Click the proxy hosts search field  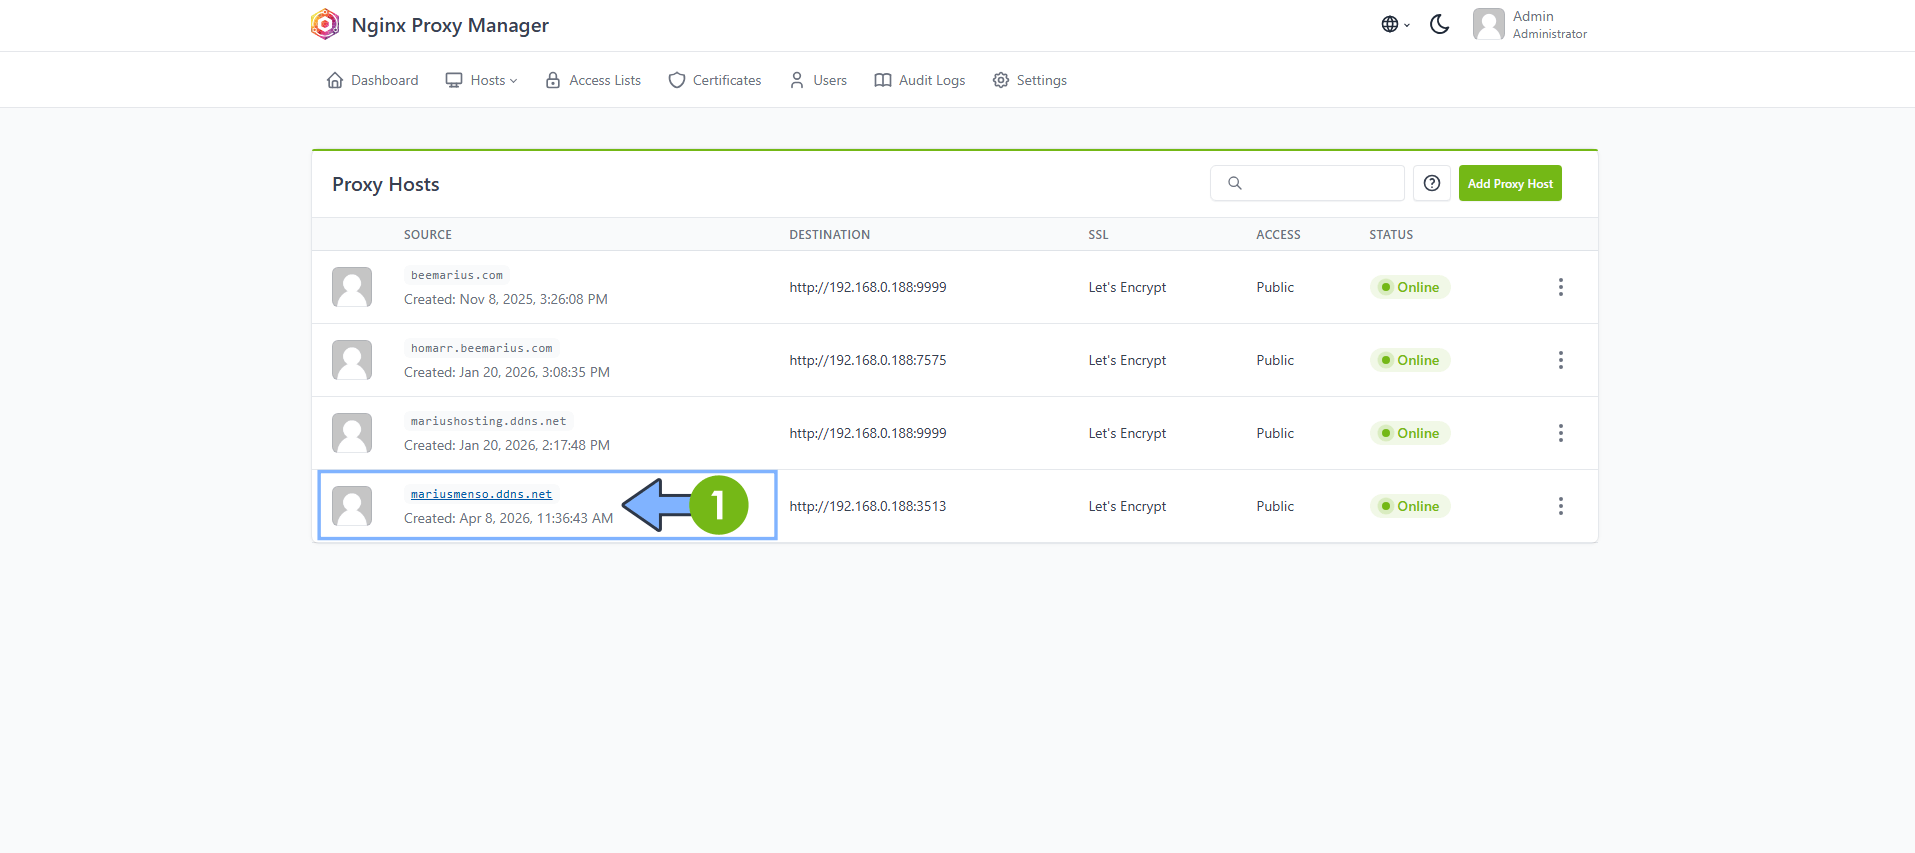click(x=1307, y=183)
